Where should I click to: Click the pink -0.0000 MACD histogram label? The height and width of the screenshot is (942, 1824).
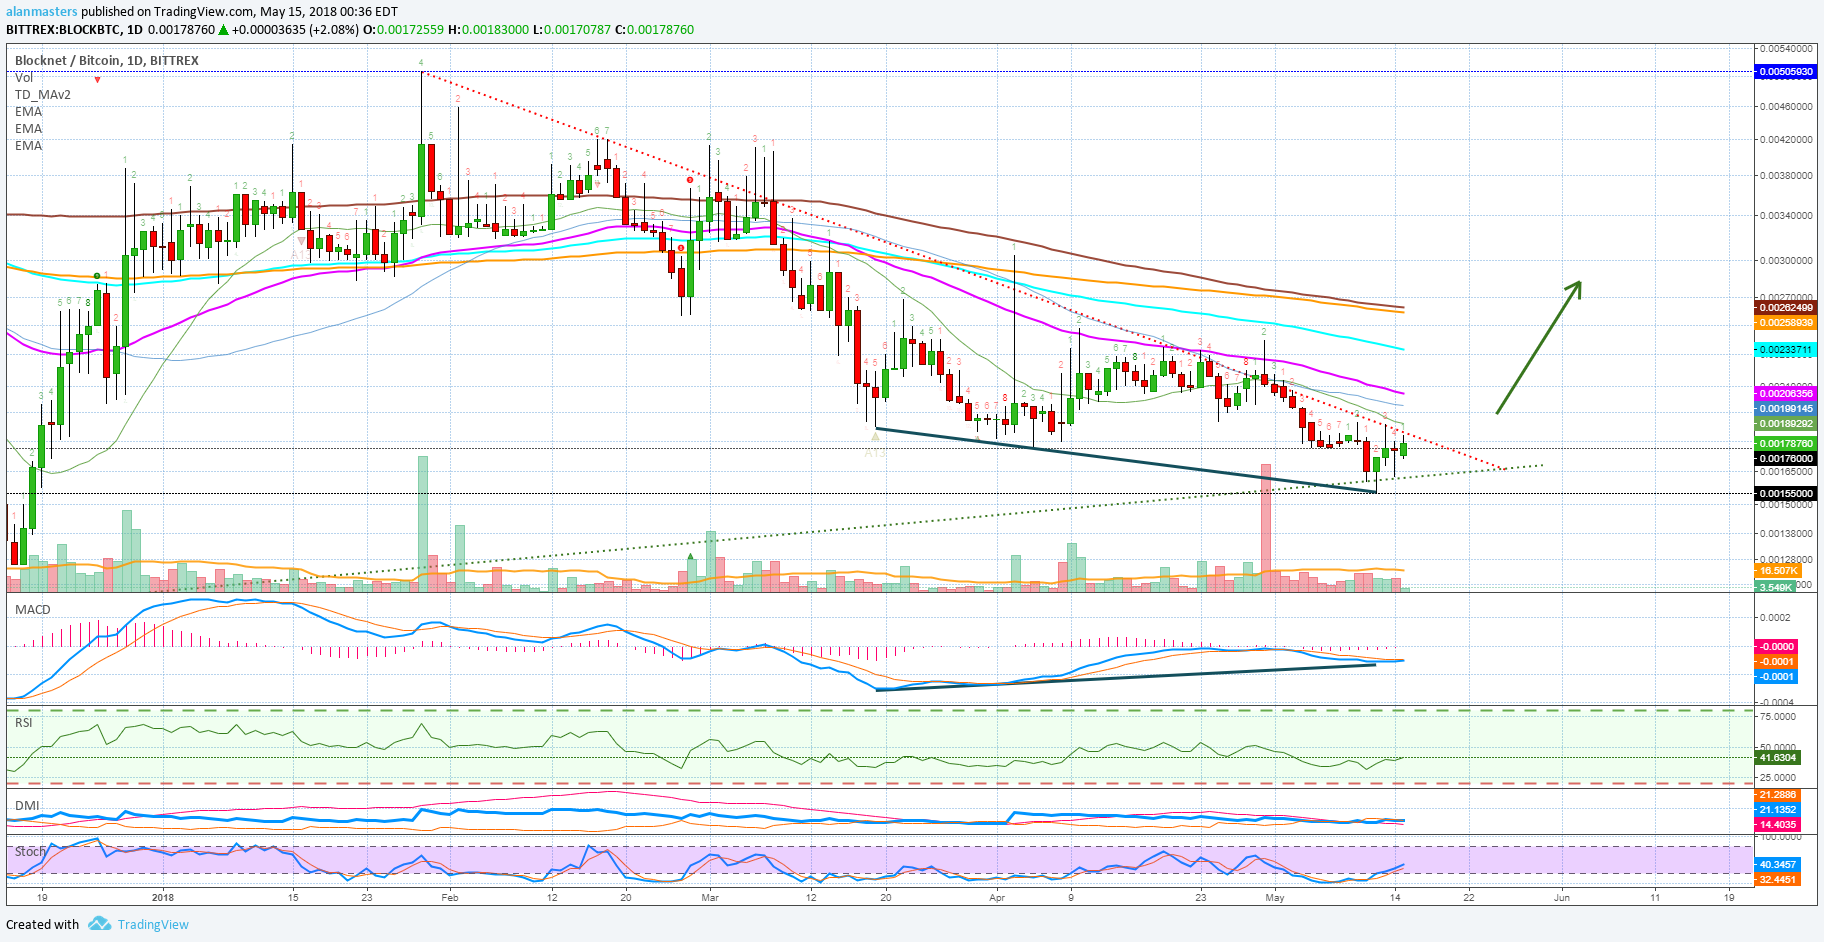click(1777, 647)
